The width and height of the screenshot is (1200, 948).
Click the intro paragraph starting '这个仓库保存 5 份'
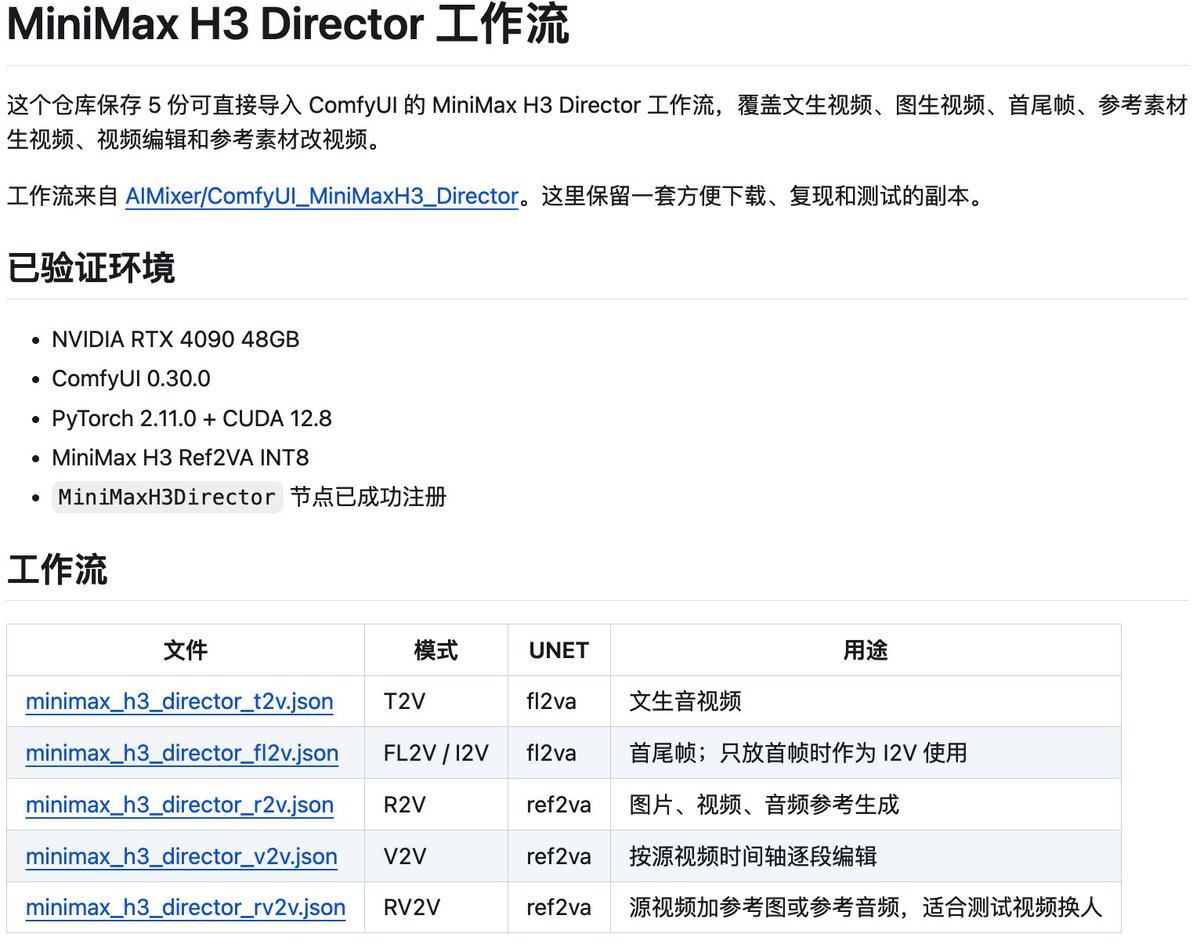point(598,122)
